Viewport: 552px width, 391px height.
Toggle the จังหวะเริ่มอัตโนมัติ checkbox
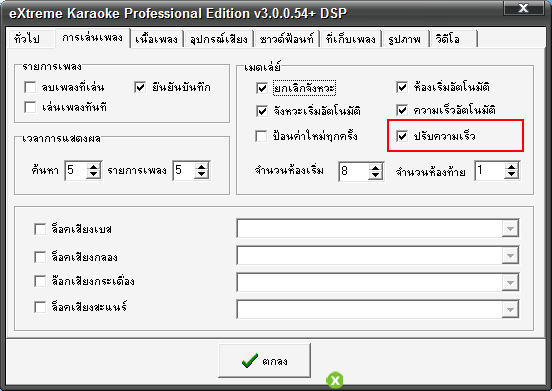click(262, 111)
